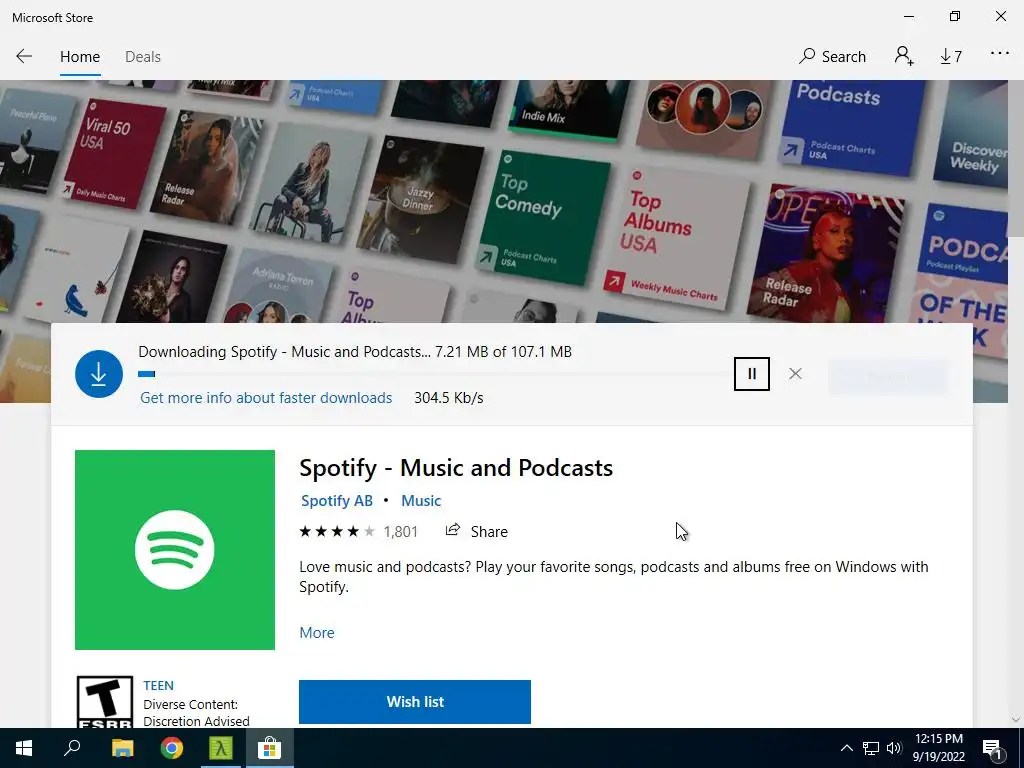Click the ESRB Teen rating badge
The width and height of the screenshot is (1024, 768).
(104, 702)
